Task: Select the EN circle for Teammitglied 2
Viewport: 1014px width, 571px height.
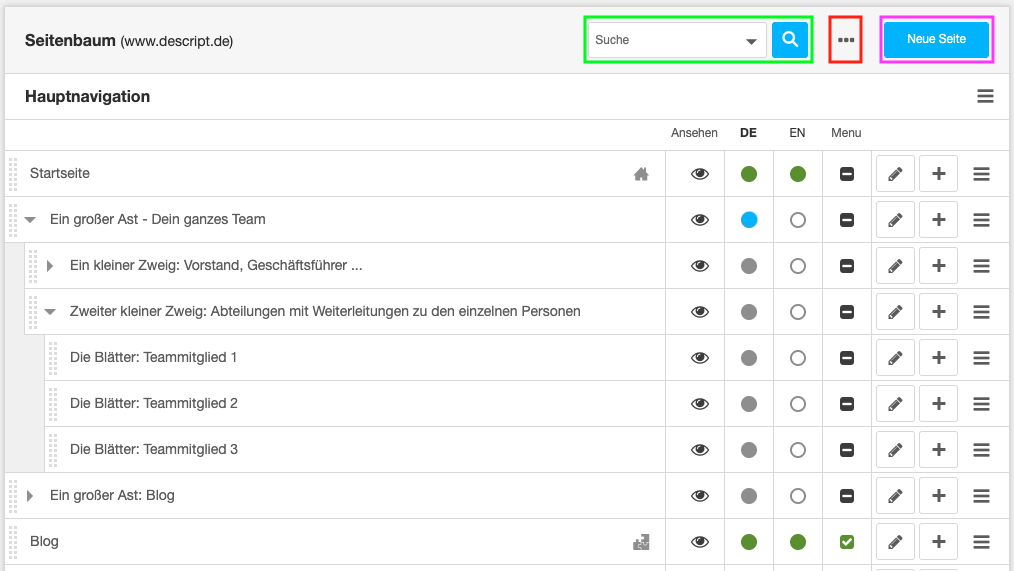Action: 798,404
